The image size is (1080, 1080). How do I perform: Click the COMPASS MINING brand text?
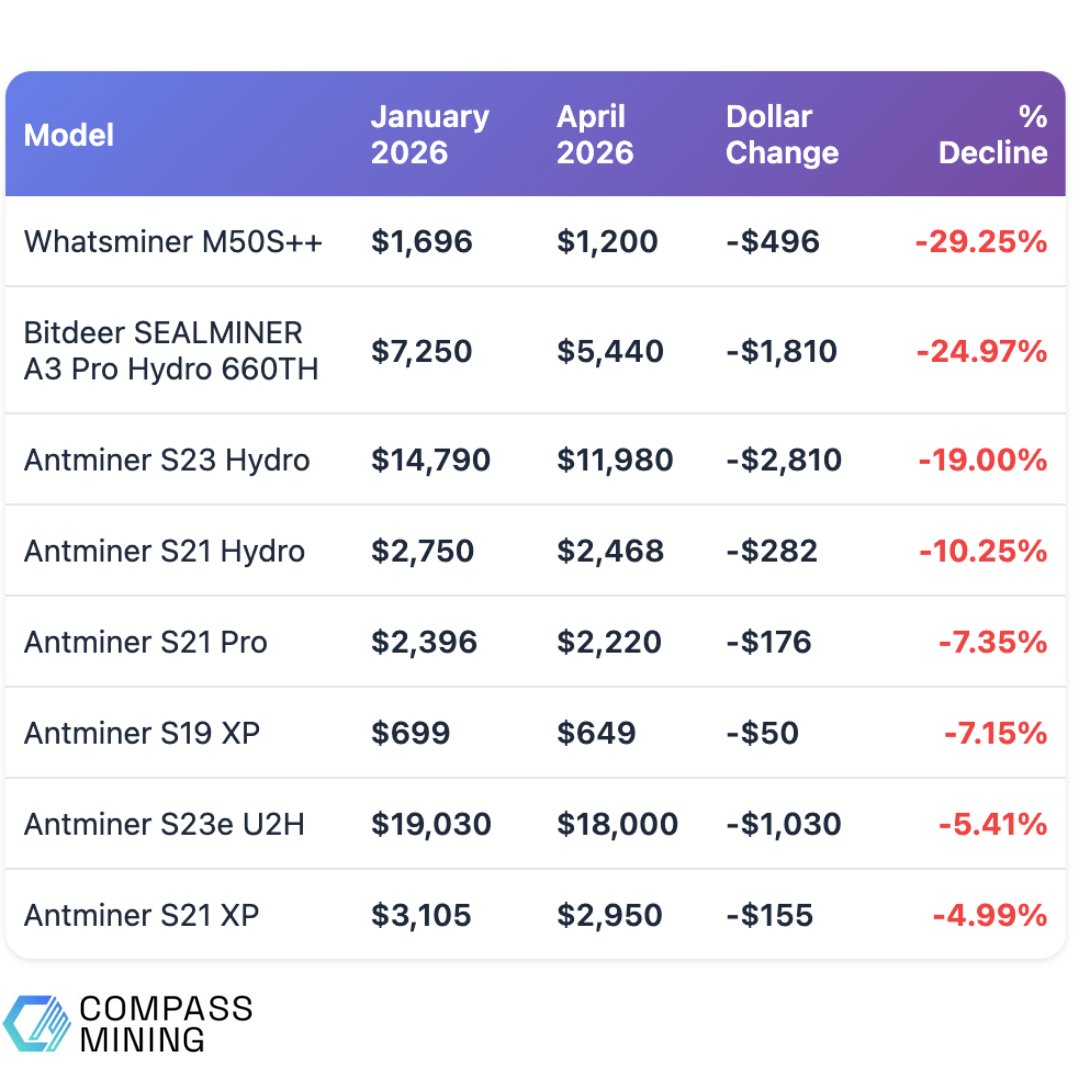[165, 1023]
